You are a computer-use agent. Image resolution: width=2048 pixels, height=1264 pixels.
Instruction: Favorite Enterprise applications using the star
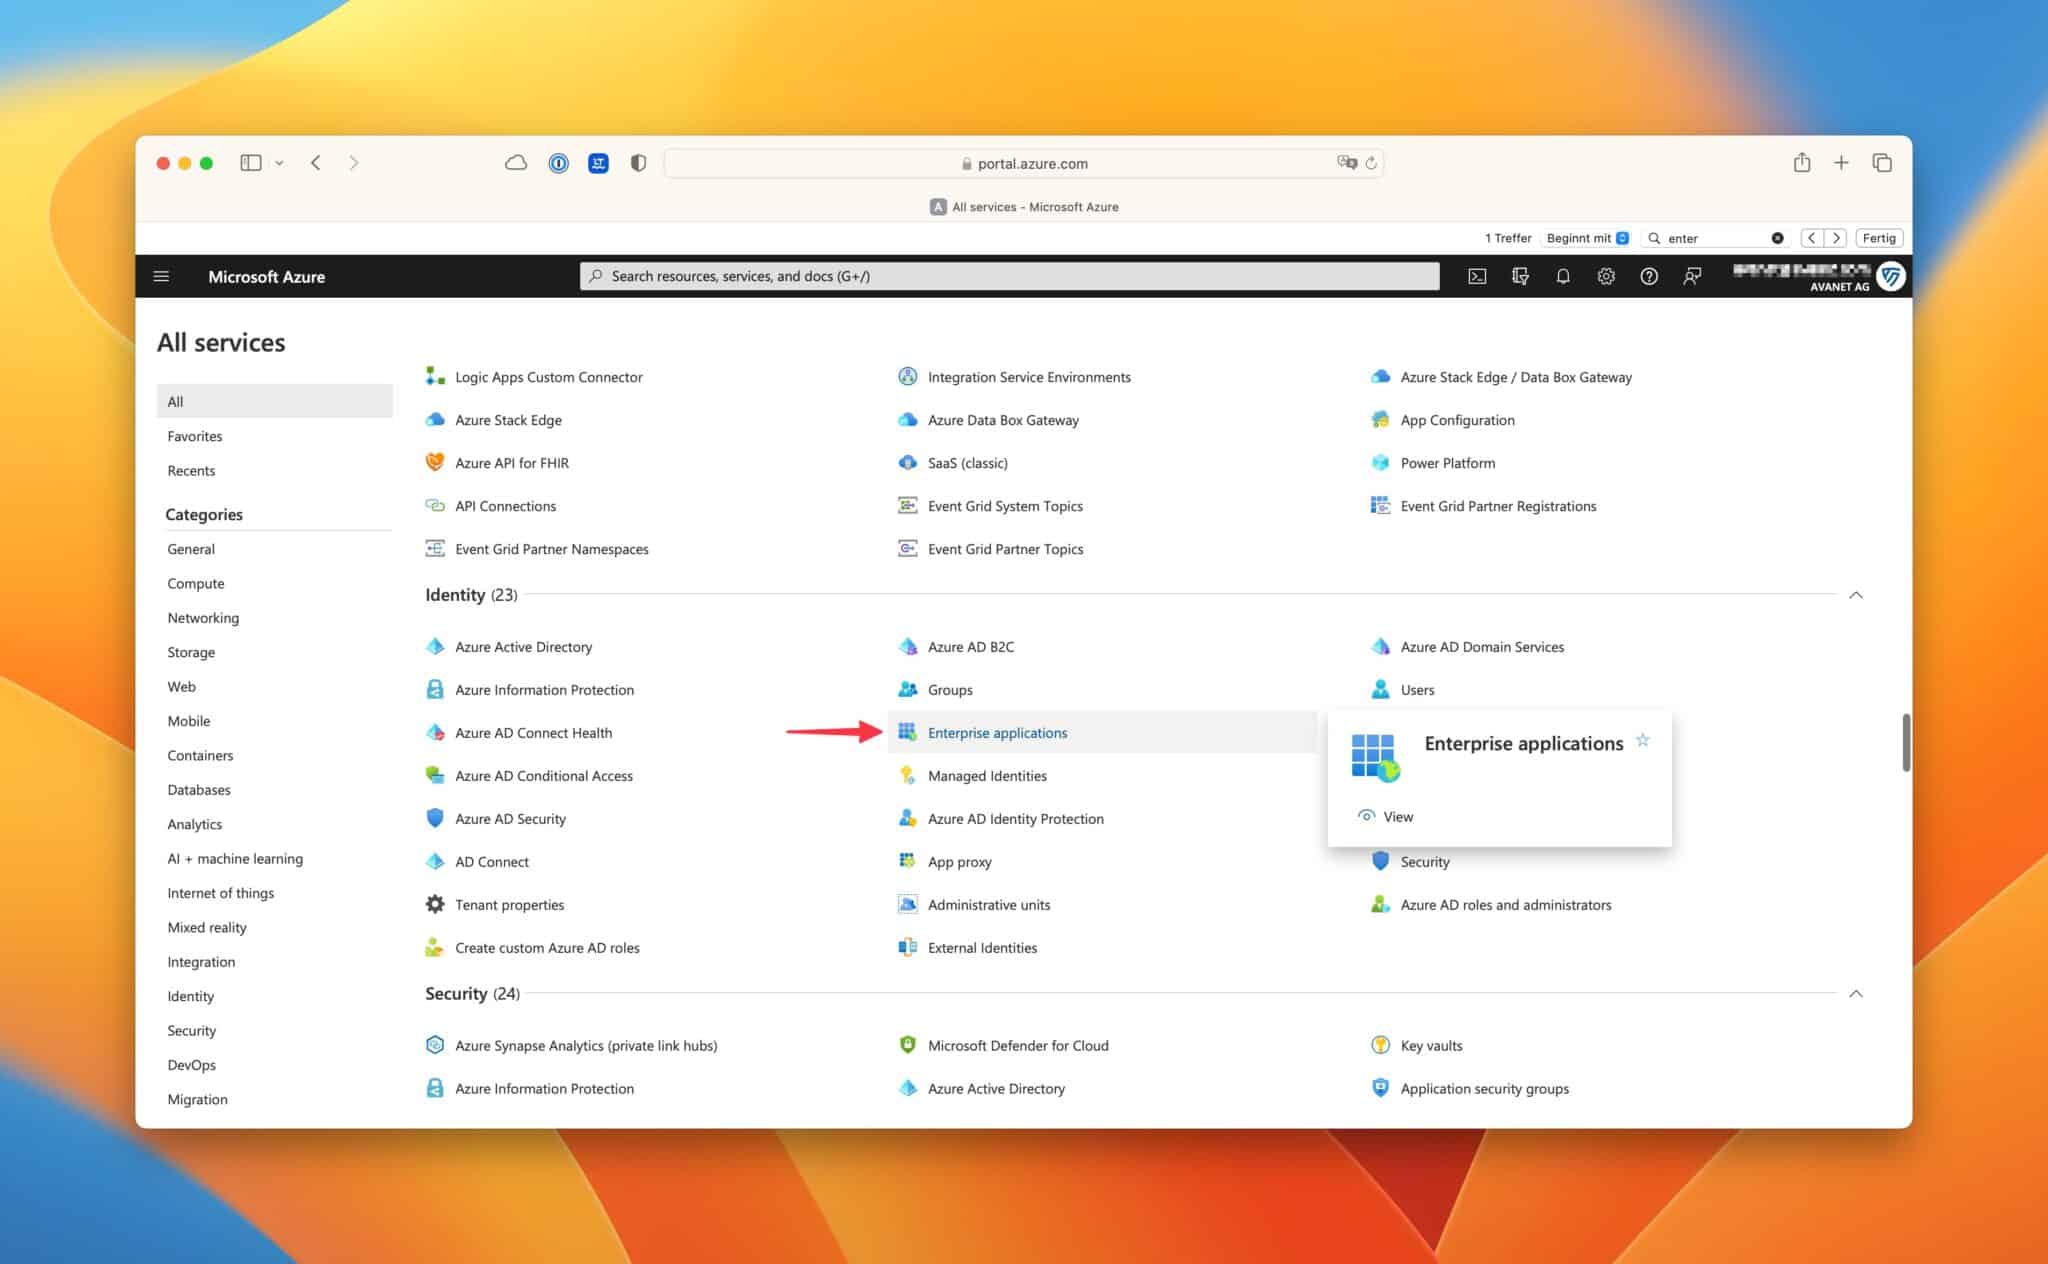click(1642, 740)
